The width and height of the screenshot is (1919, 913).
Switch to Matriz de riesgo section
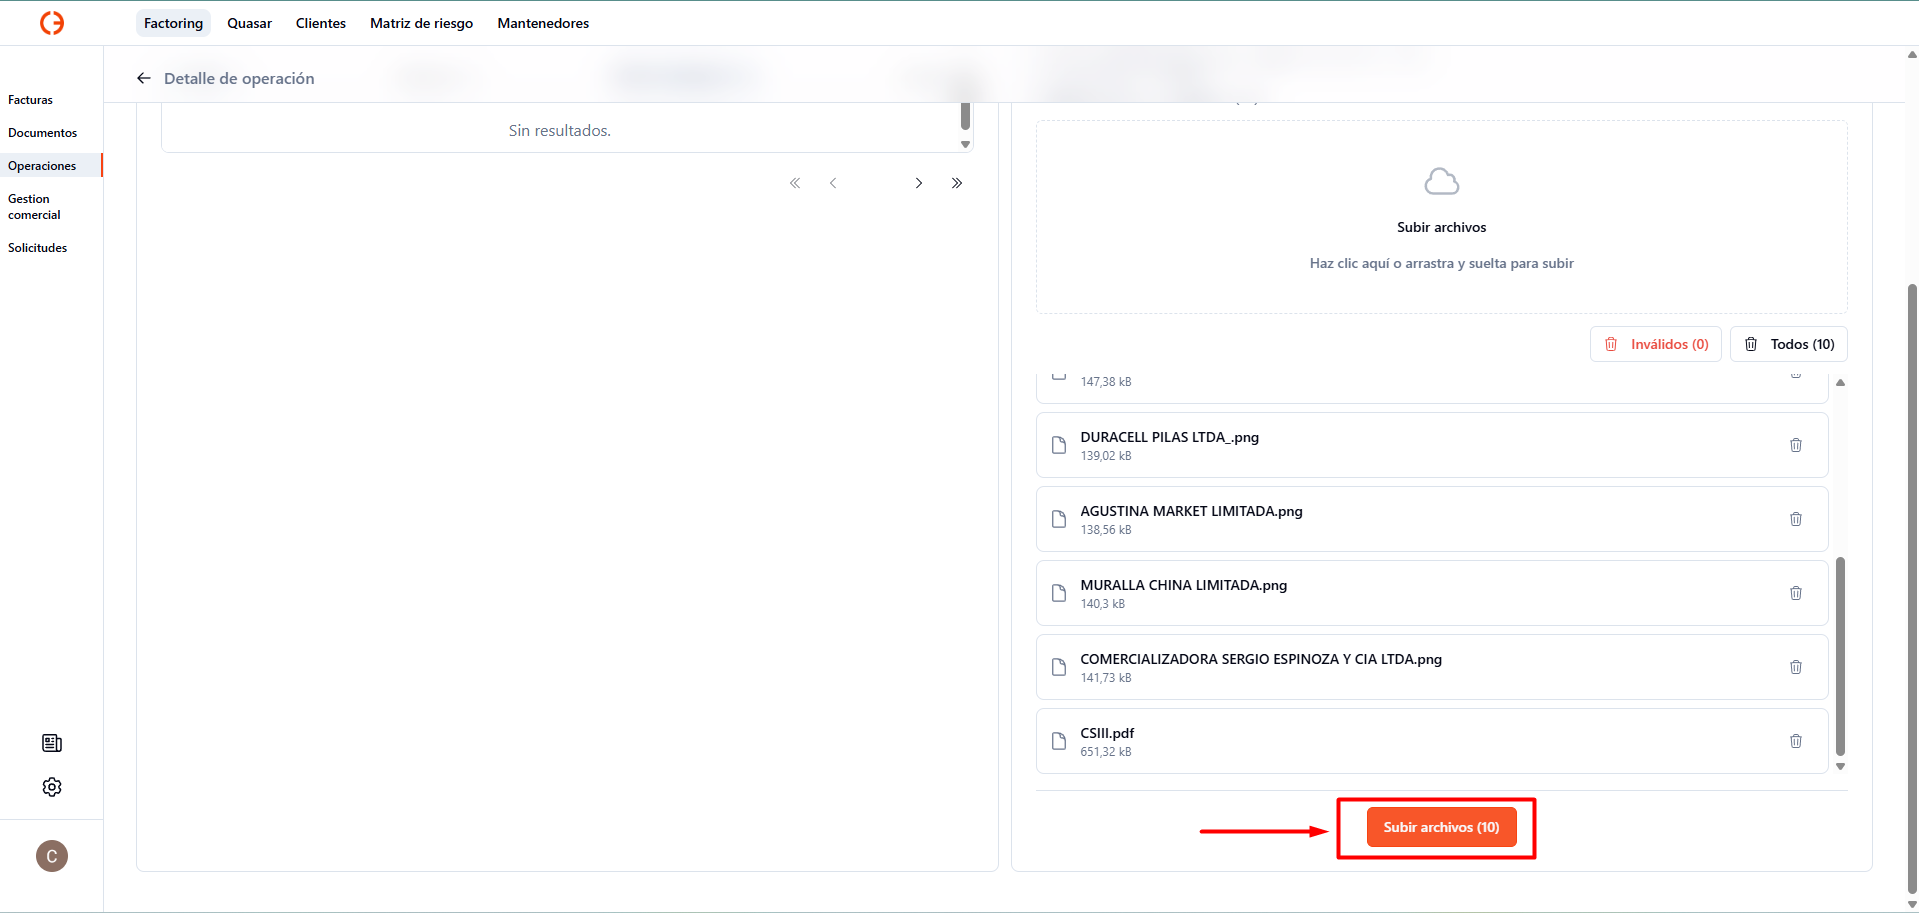click(x=421, y=23)
